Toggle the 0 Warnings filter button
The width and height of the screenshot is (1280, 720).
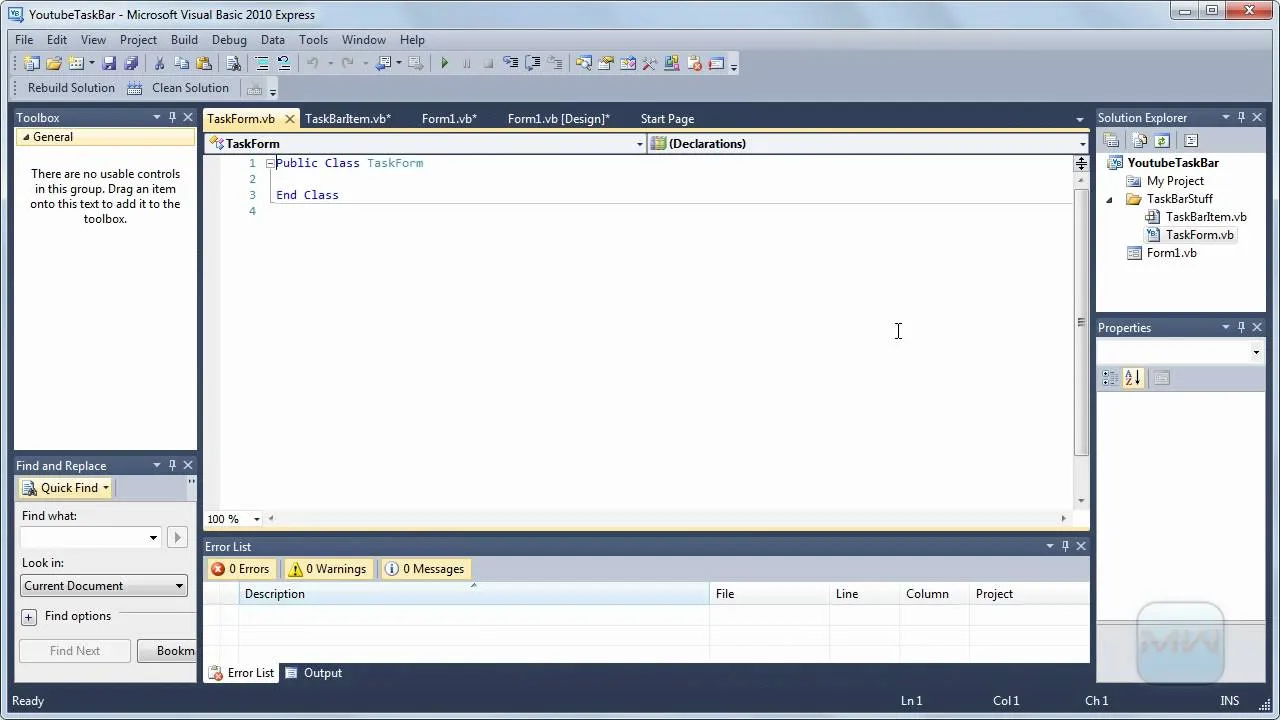(327, 569)
